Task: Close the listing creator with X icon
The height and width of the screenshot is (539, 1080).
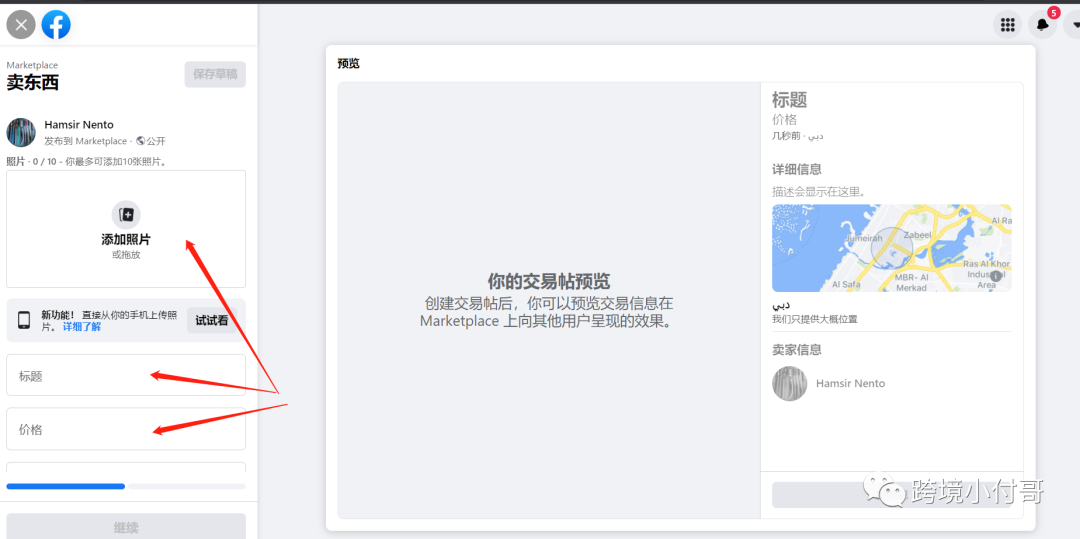Action: 21,25
